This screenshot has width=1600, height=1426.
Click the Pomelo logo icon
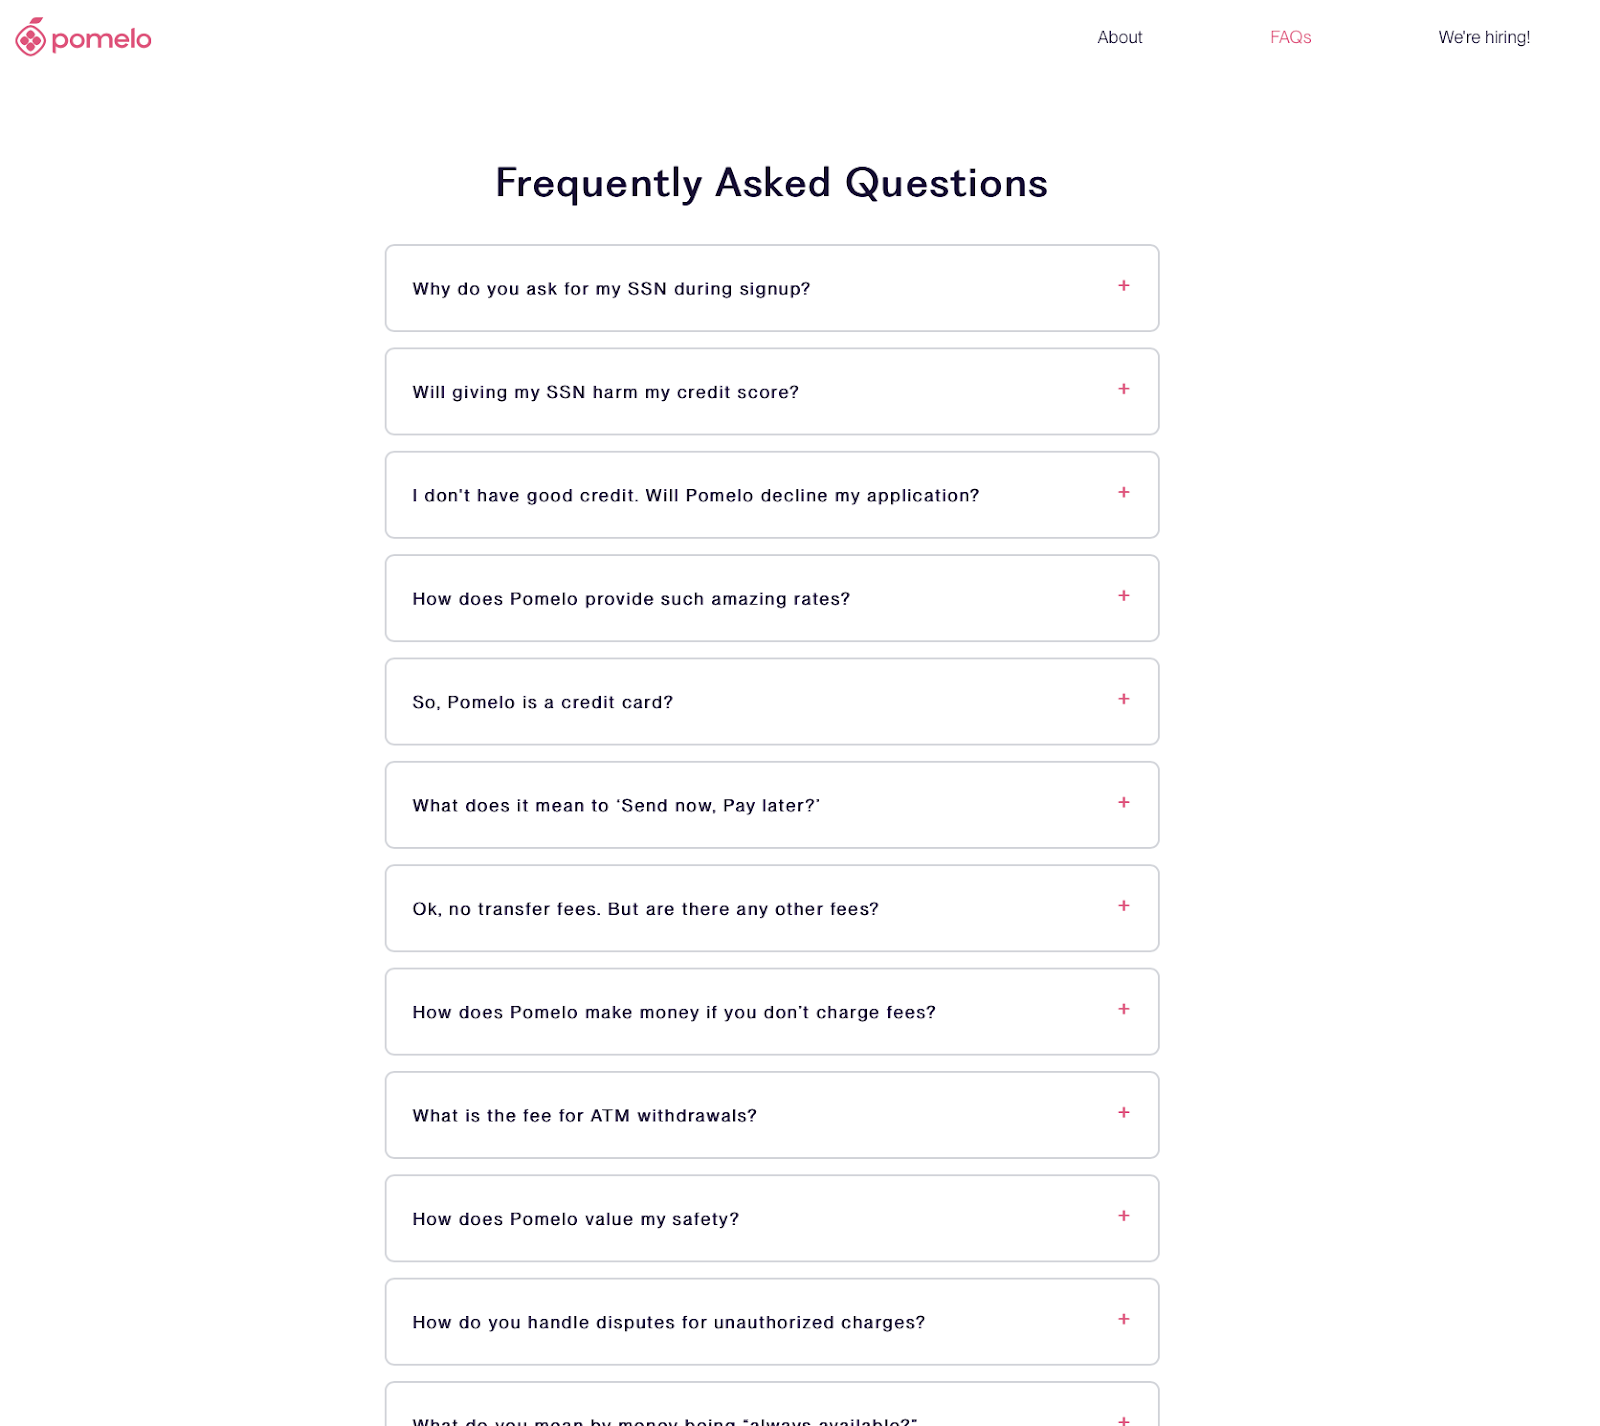click(31, 37)
